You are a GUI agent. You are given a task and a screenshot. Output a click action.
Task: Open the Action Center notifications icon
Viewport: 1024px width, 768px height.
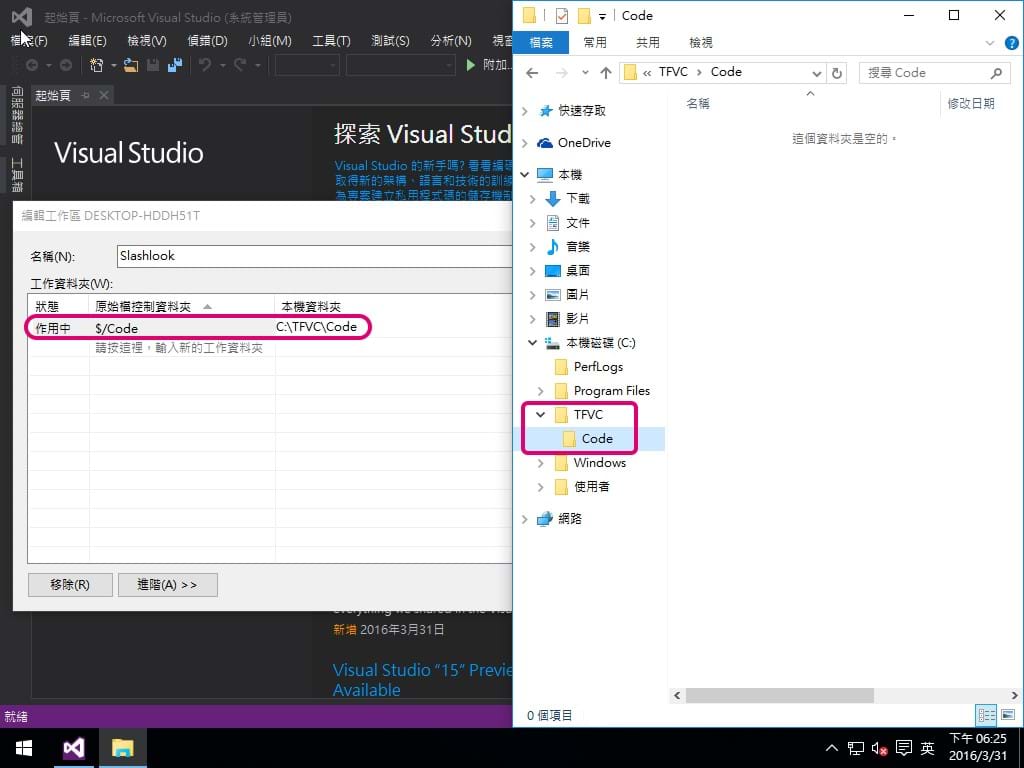coord(904,748)
